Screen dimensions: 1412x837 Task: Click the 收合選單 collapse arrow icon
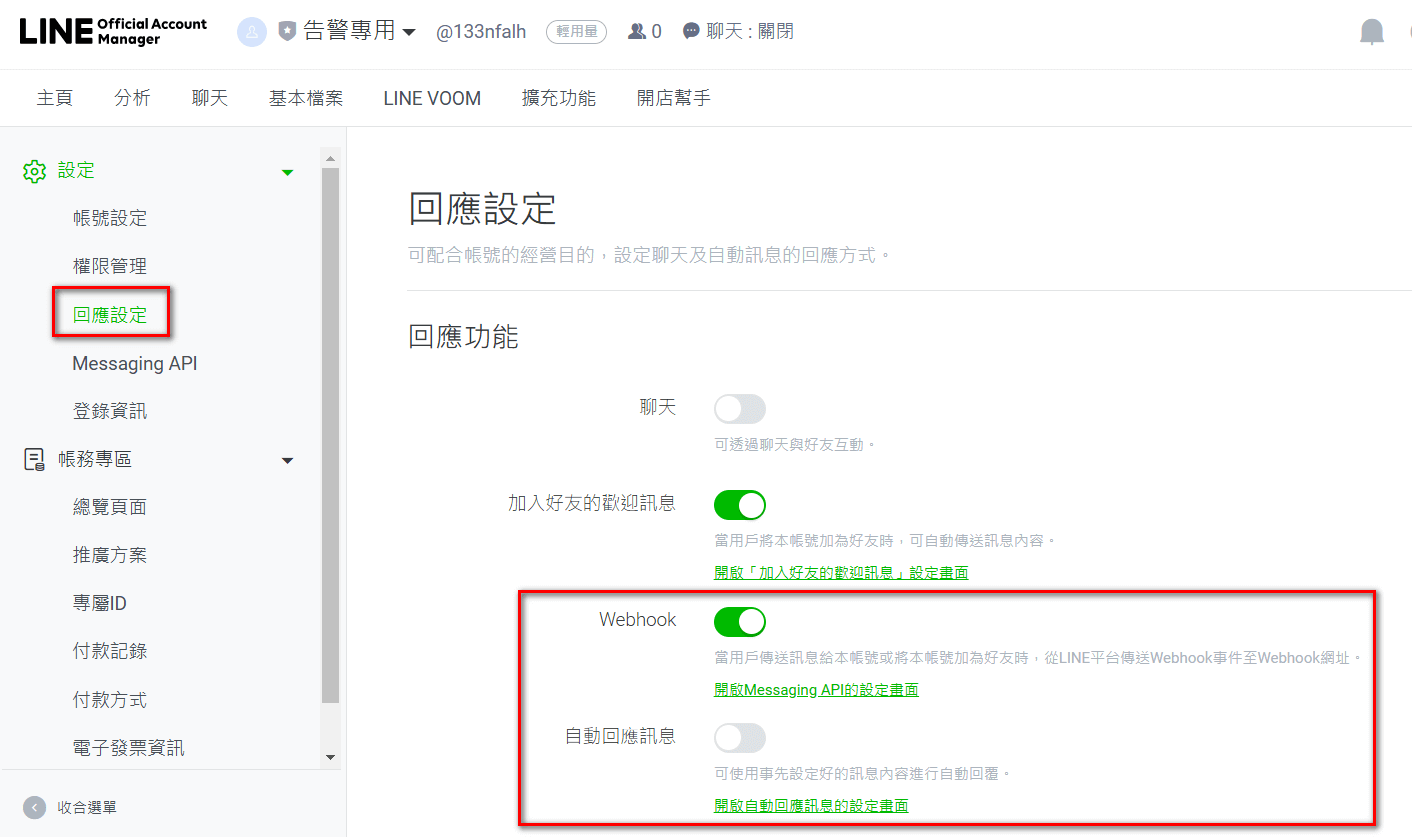(x=35, y=807)
